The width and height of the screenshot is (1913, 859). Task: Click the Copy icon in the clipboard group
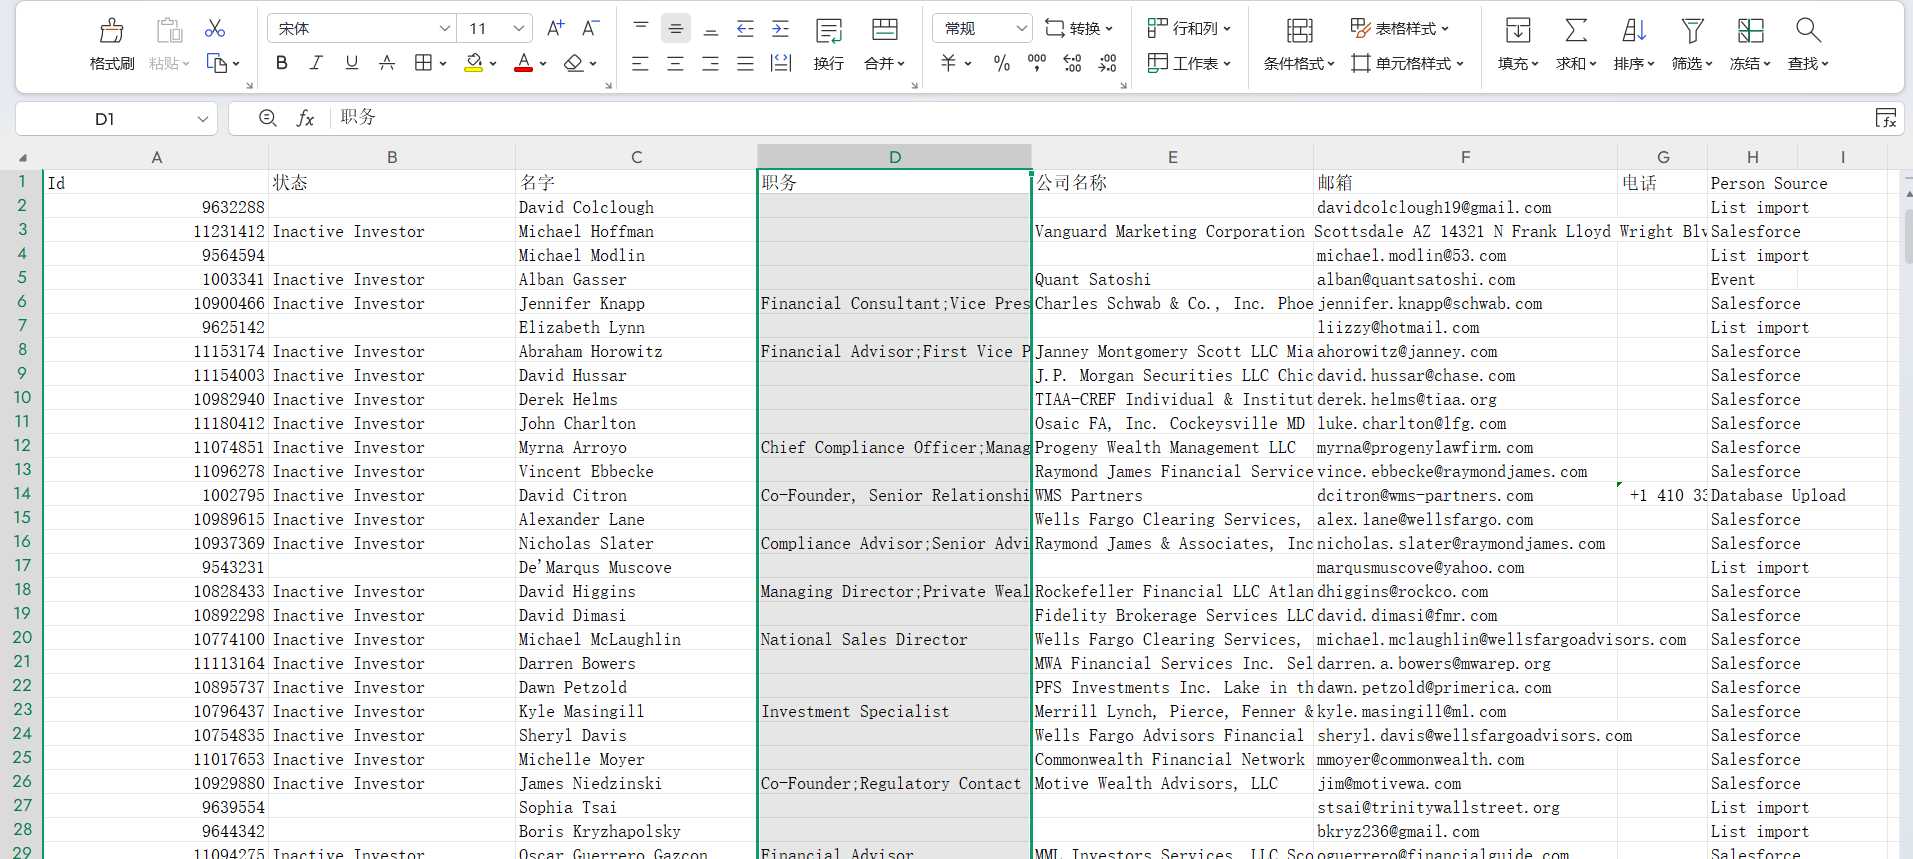[216, 63]
